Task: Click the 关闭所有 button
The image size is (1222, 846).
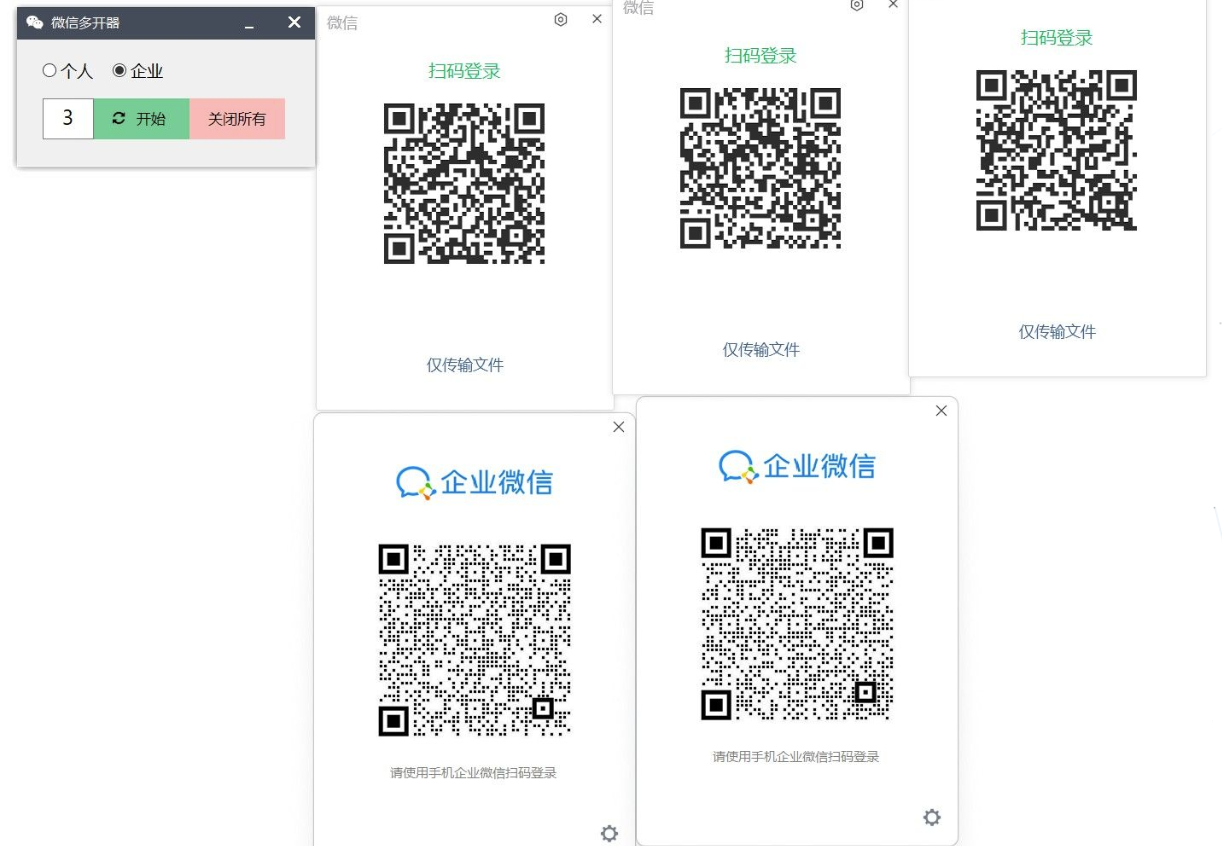Action: (237, 118)
